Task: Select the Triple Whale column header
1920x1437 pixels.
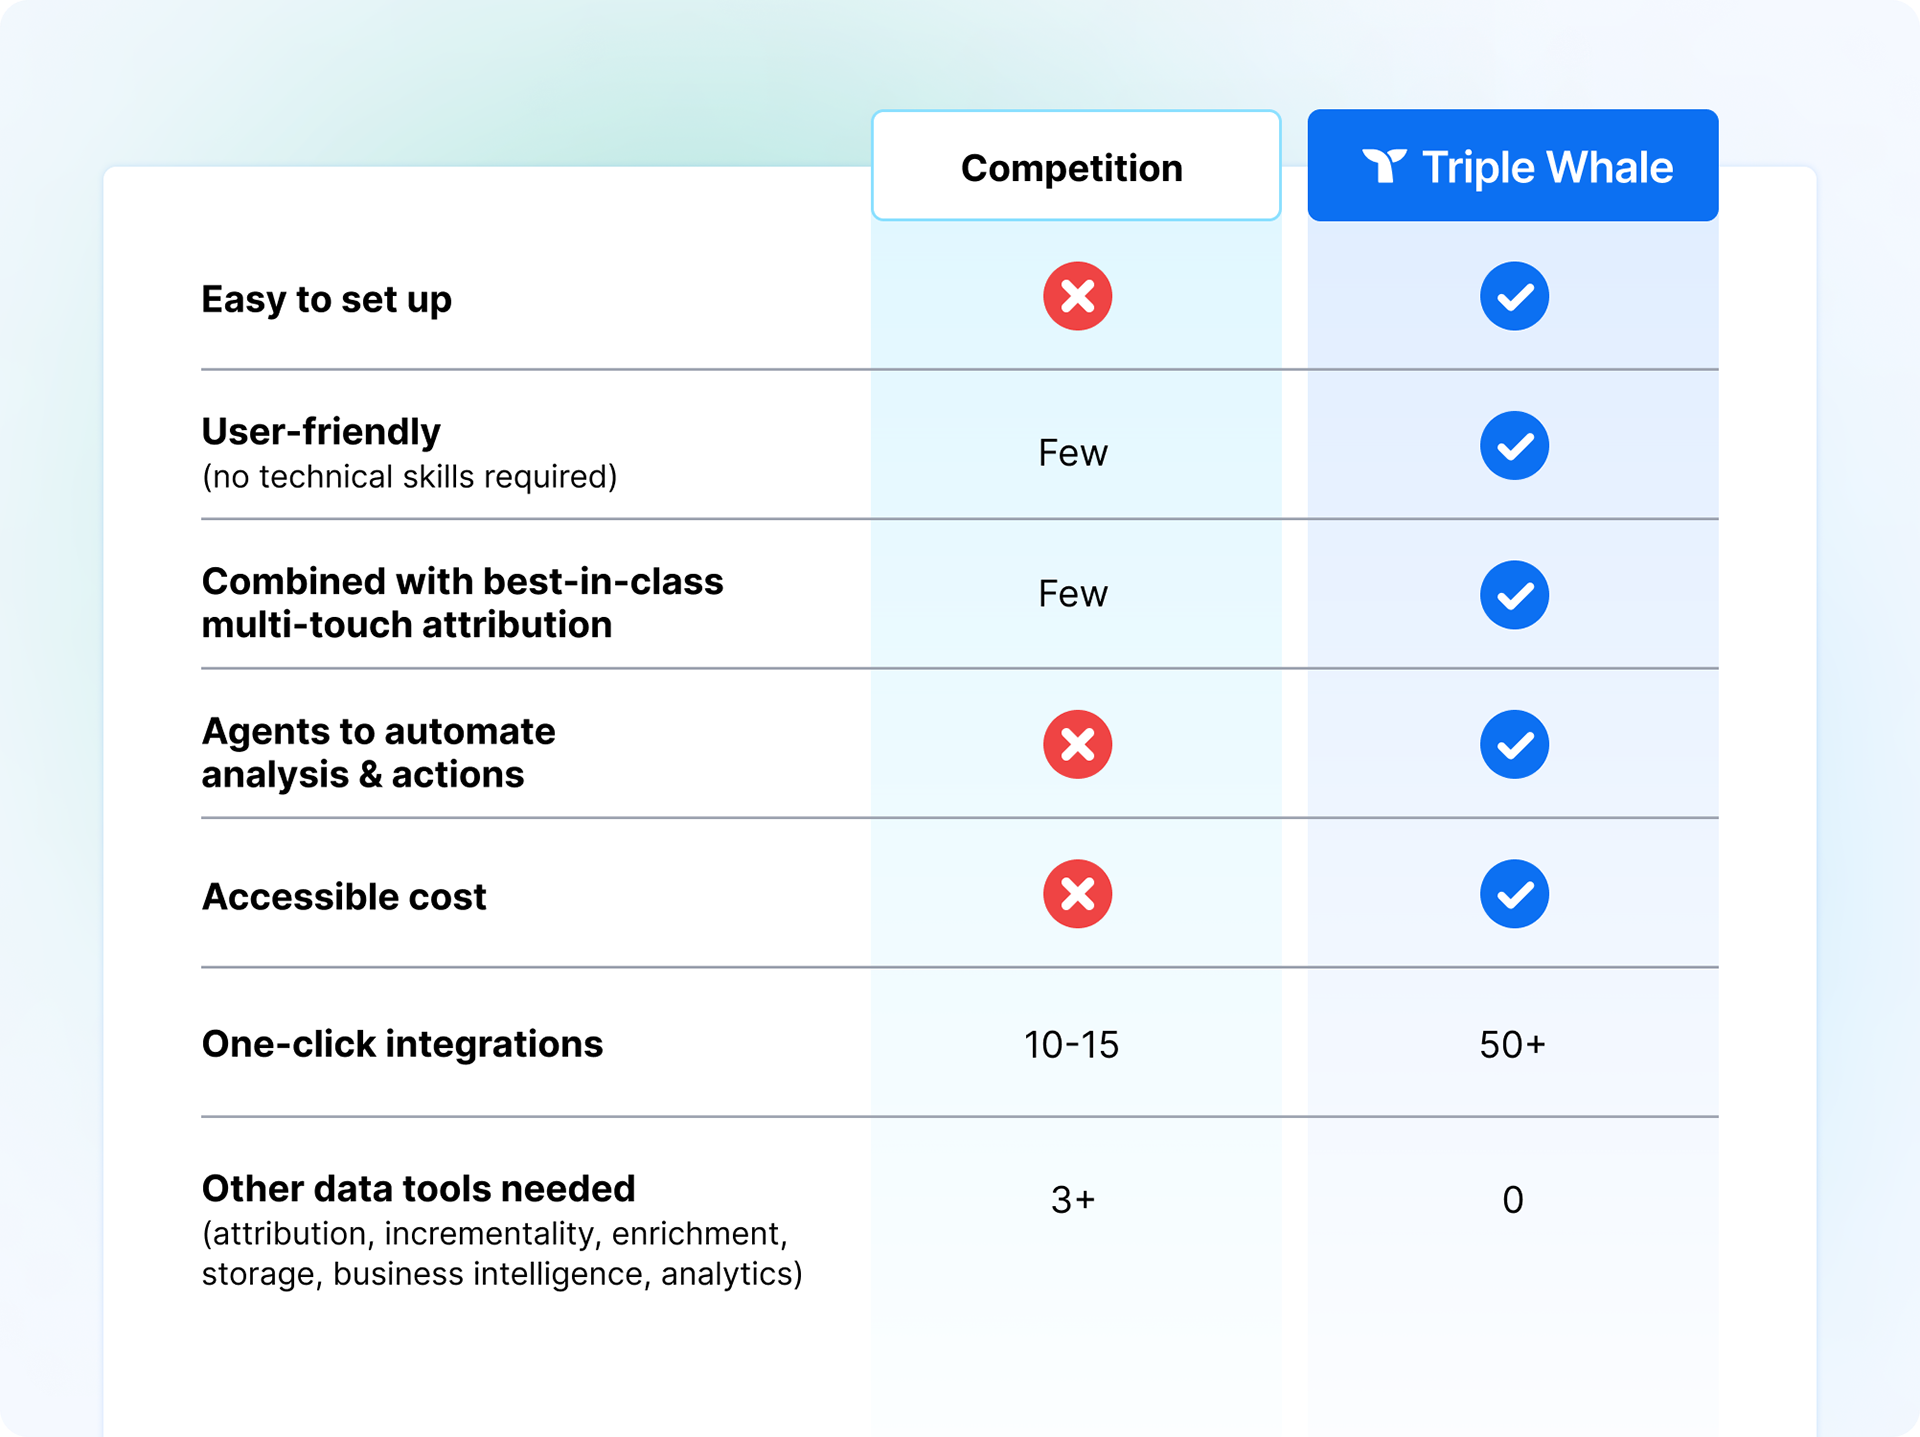Action: pyautogui.click(x=1513, y=165)
